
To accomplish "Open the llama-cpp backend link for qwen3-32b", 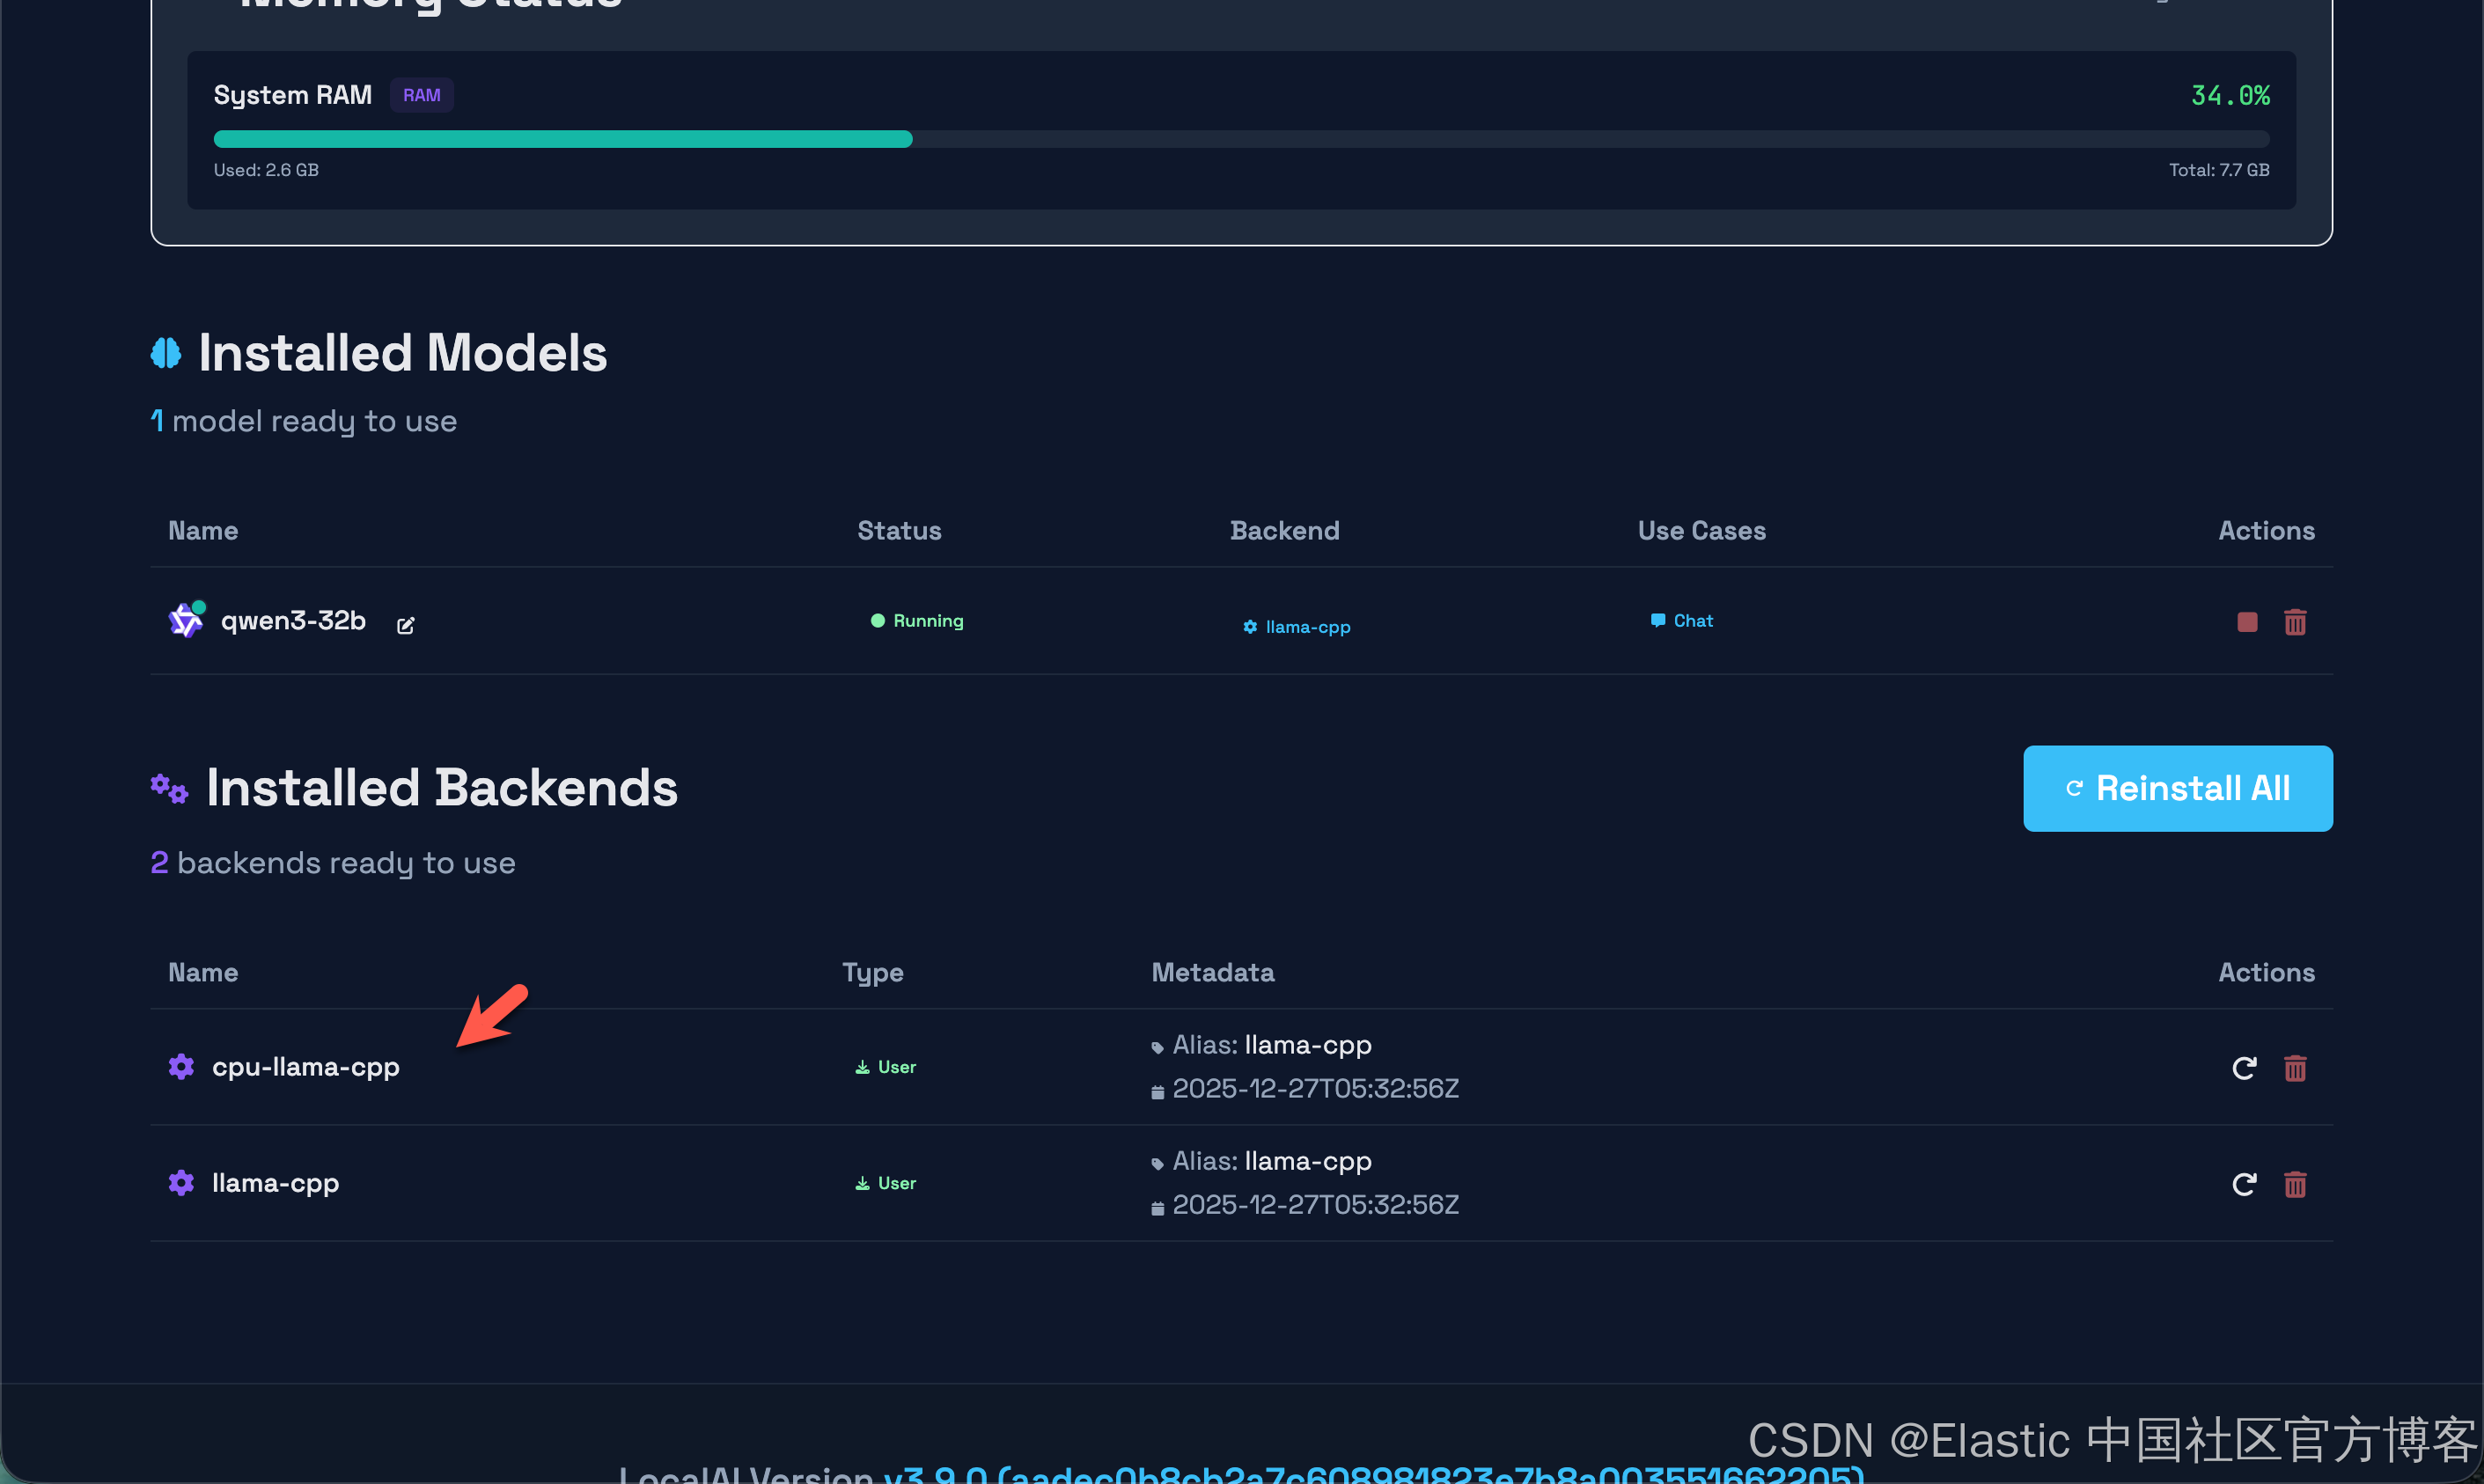I will [1297, 627].
